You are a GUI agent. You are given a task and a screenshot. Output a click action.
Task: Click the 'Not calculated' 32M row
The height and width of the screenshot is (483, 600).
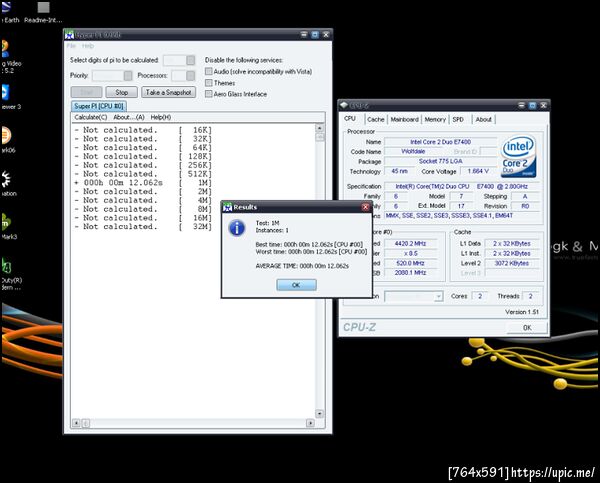click(x=143, y=227)
